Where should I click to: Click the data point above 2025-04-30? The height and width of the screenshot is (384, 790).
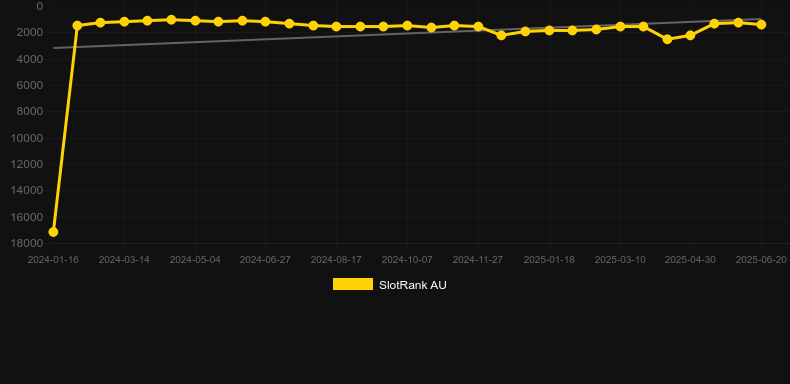click(690, 35)
